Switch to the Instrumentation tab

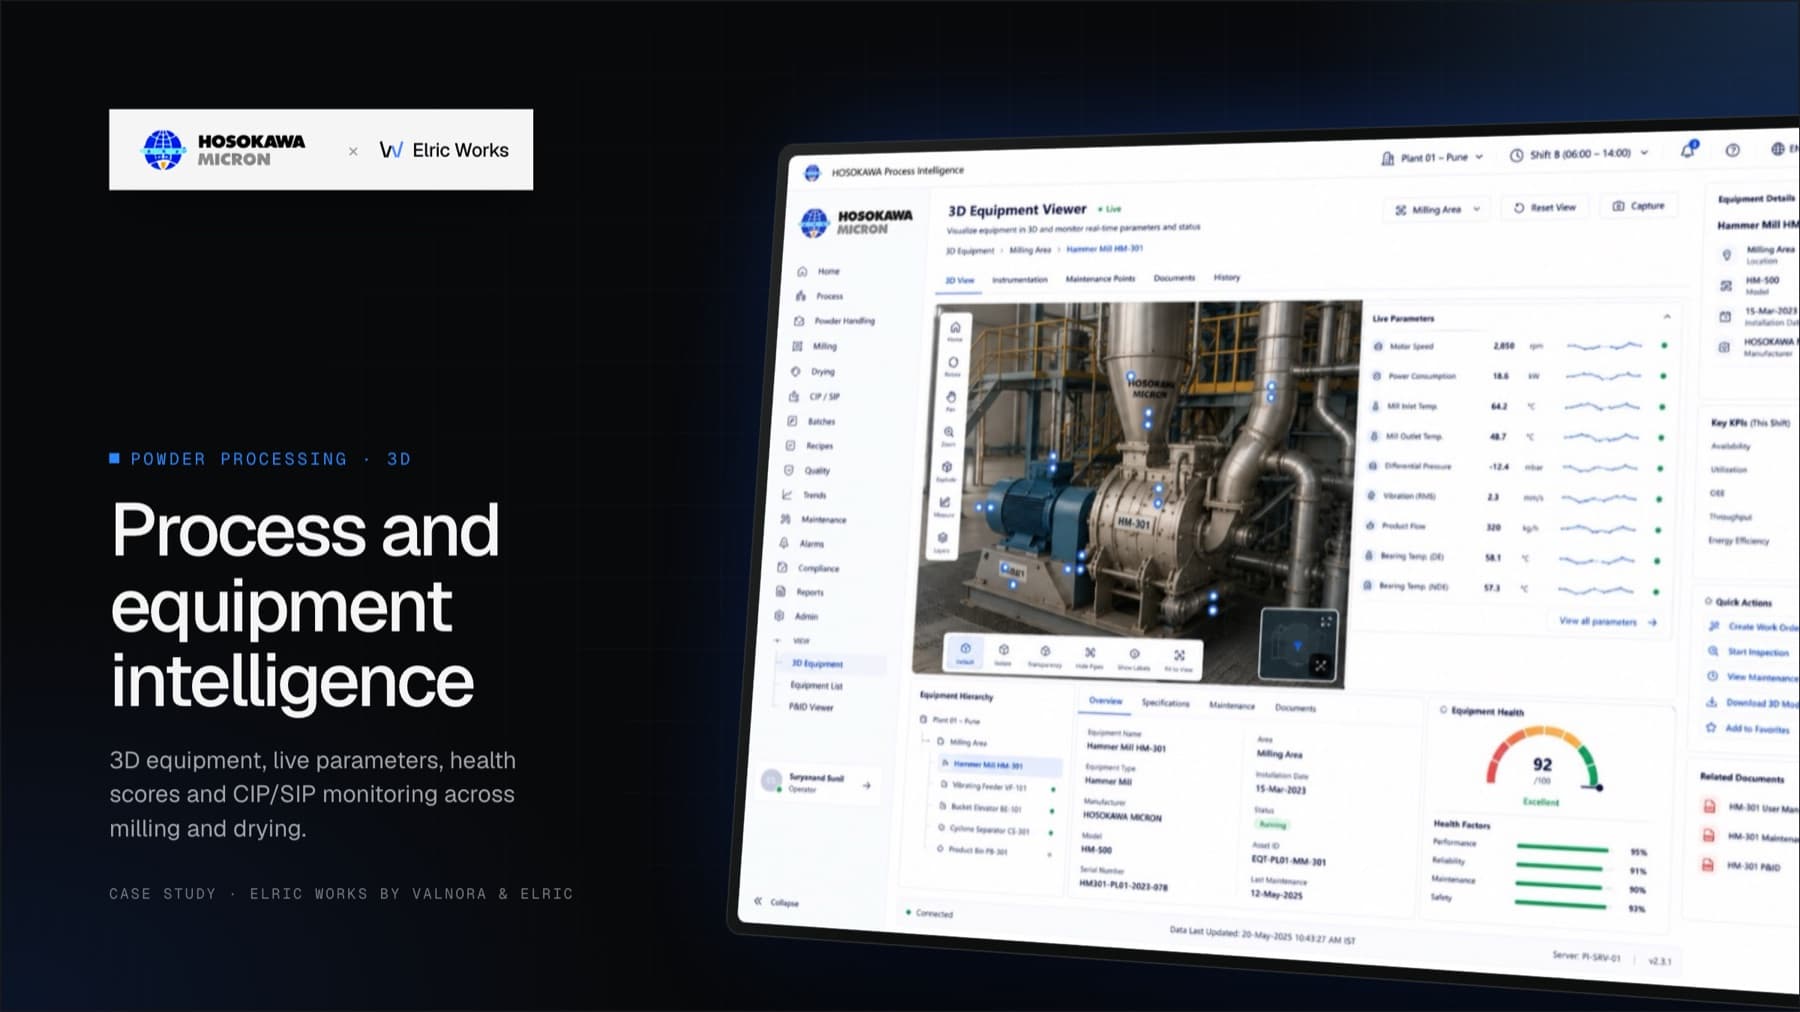1019,280
